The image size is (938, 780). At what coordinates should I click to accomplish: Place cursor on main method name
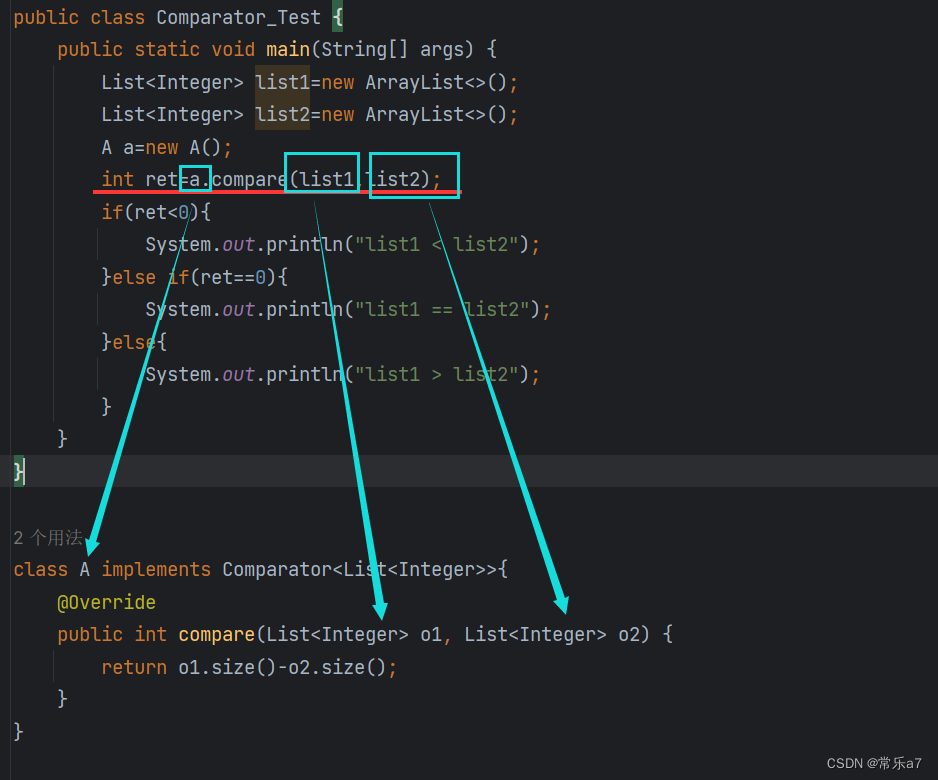coord(288,49)
